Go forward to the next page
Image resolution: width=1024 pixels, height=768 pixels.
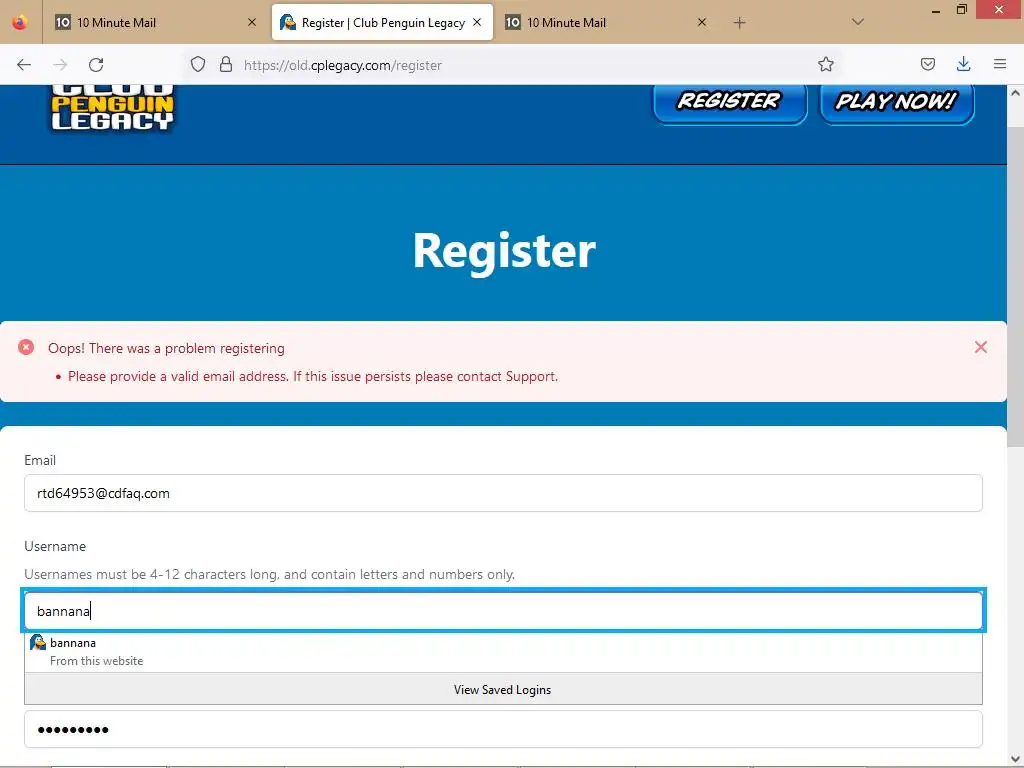pos(60,65)
